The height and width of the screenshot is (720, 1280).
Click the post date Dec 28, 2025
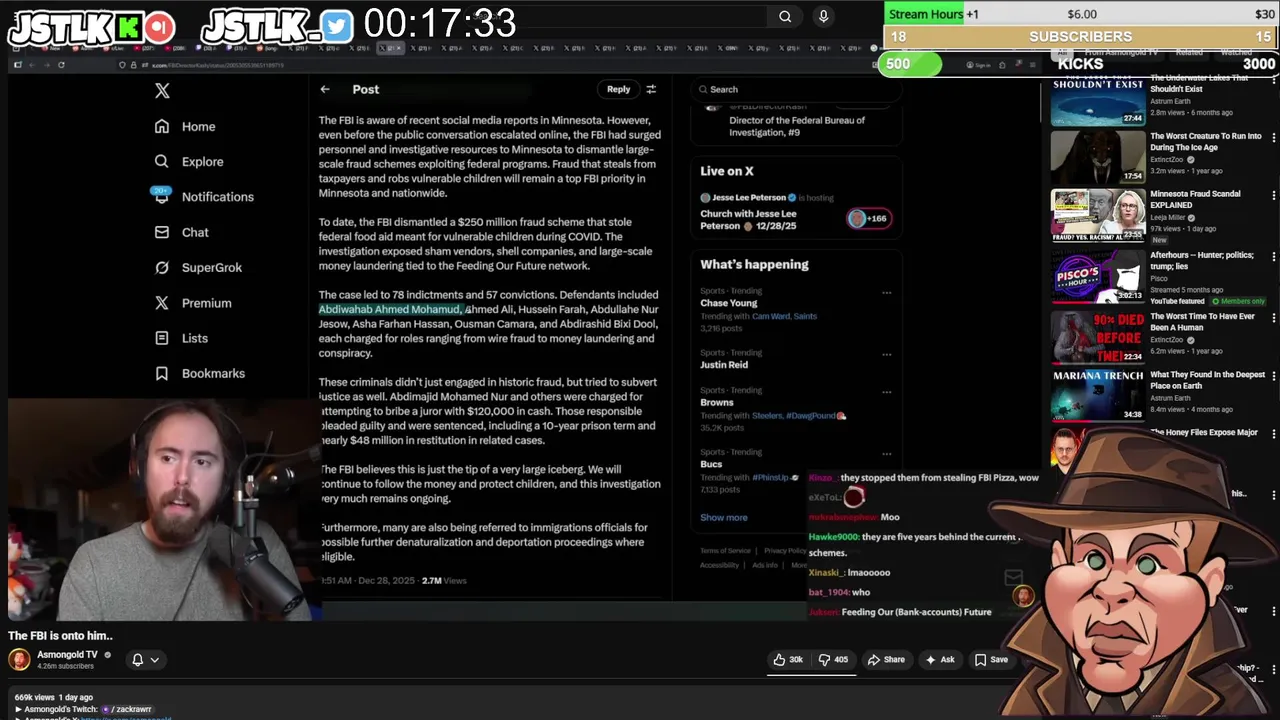pyautogui.click(x=386, y=580)
